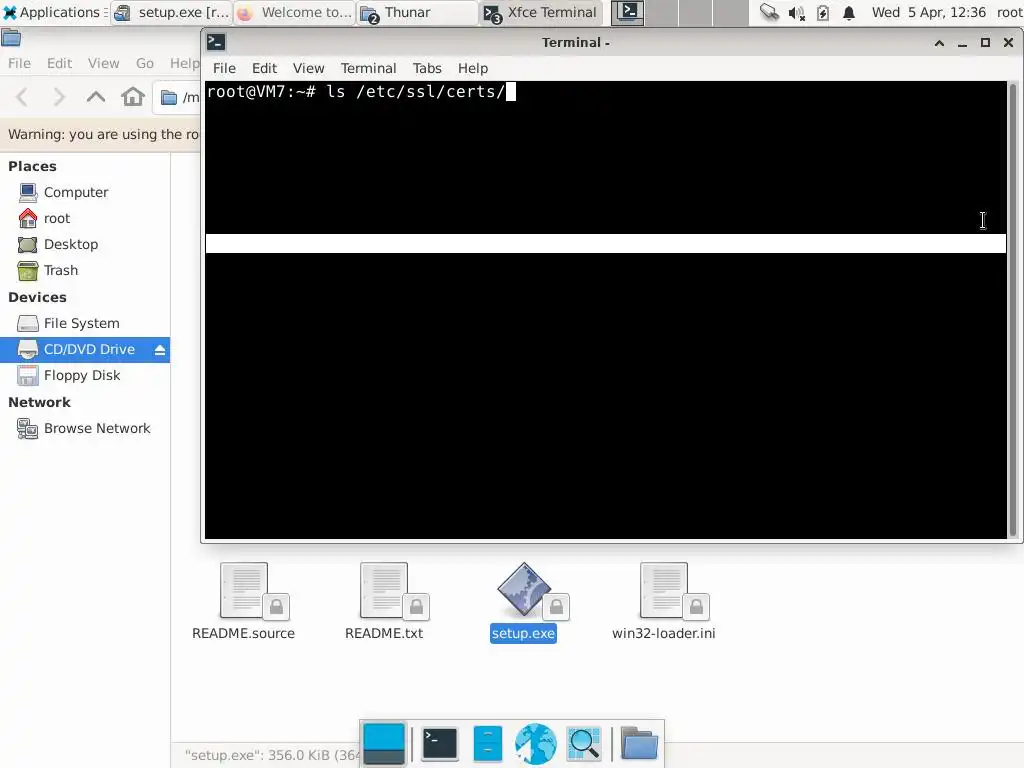The width and height of the screenshot is (1024, 768).
Task: Click the network connection tray icon
Action: point(769,12)
